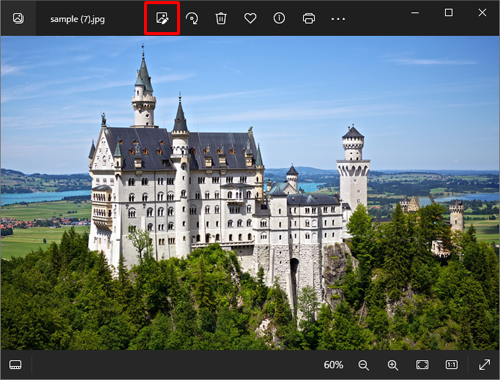The image size is (500, 380).
Task: Show file info with the info icon
Action: point(279,18)
